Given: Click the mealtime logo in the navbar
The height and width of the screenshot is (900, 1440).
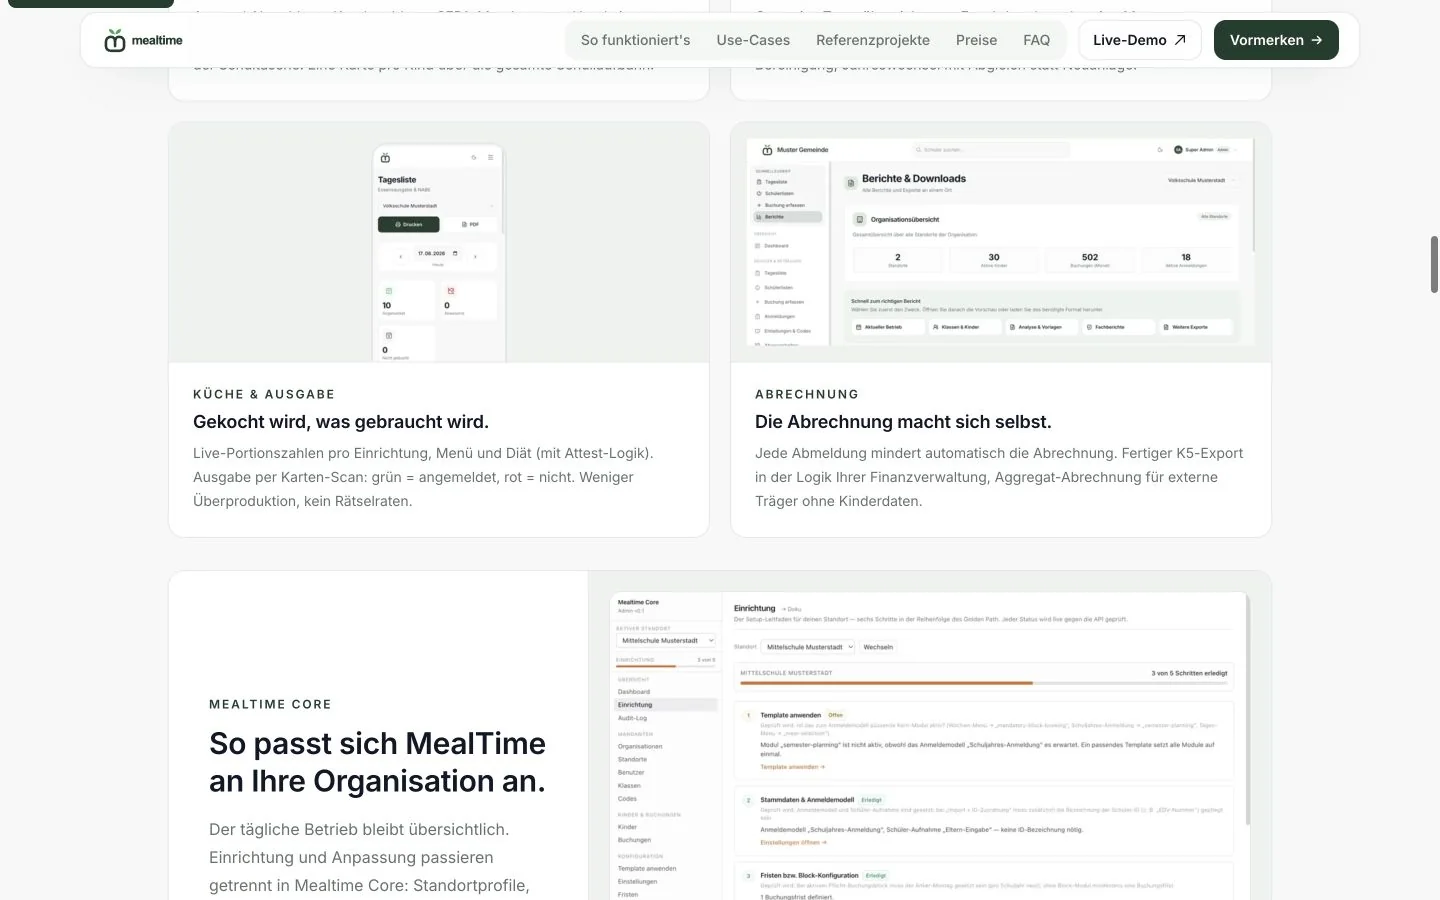Looking at the screenshot, I should 143,40.
